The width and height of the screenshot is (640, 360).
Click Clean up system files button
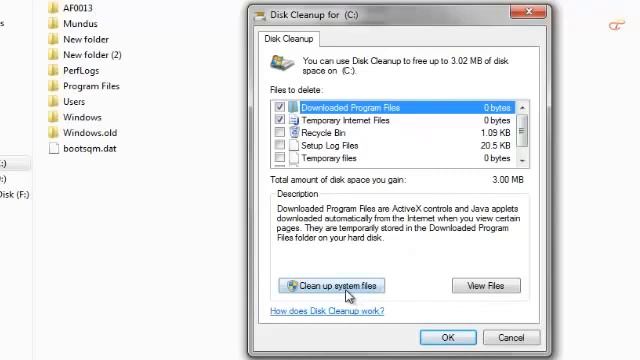coord(331,286)
